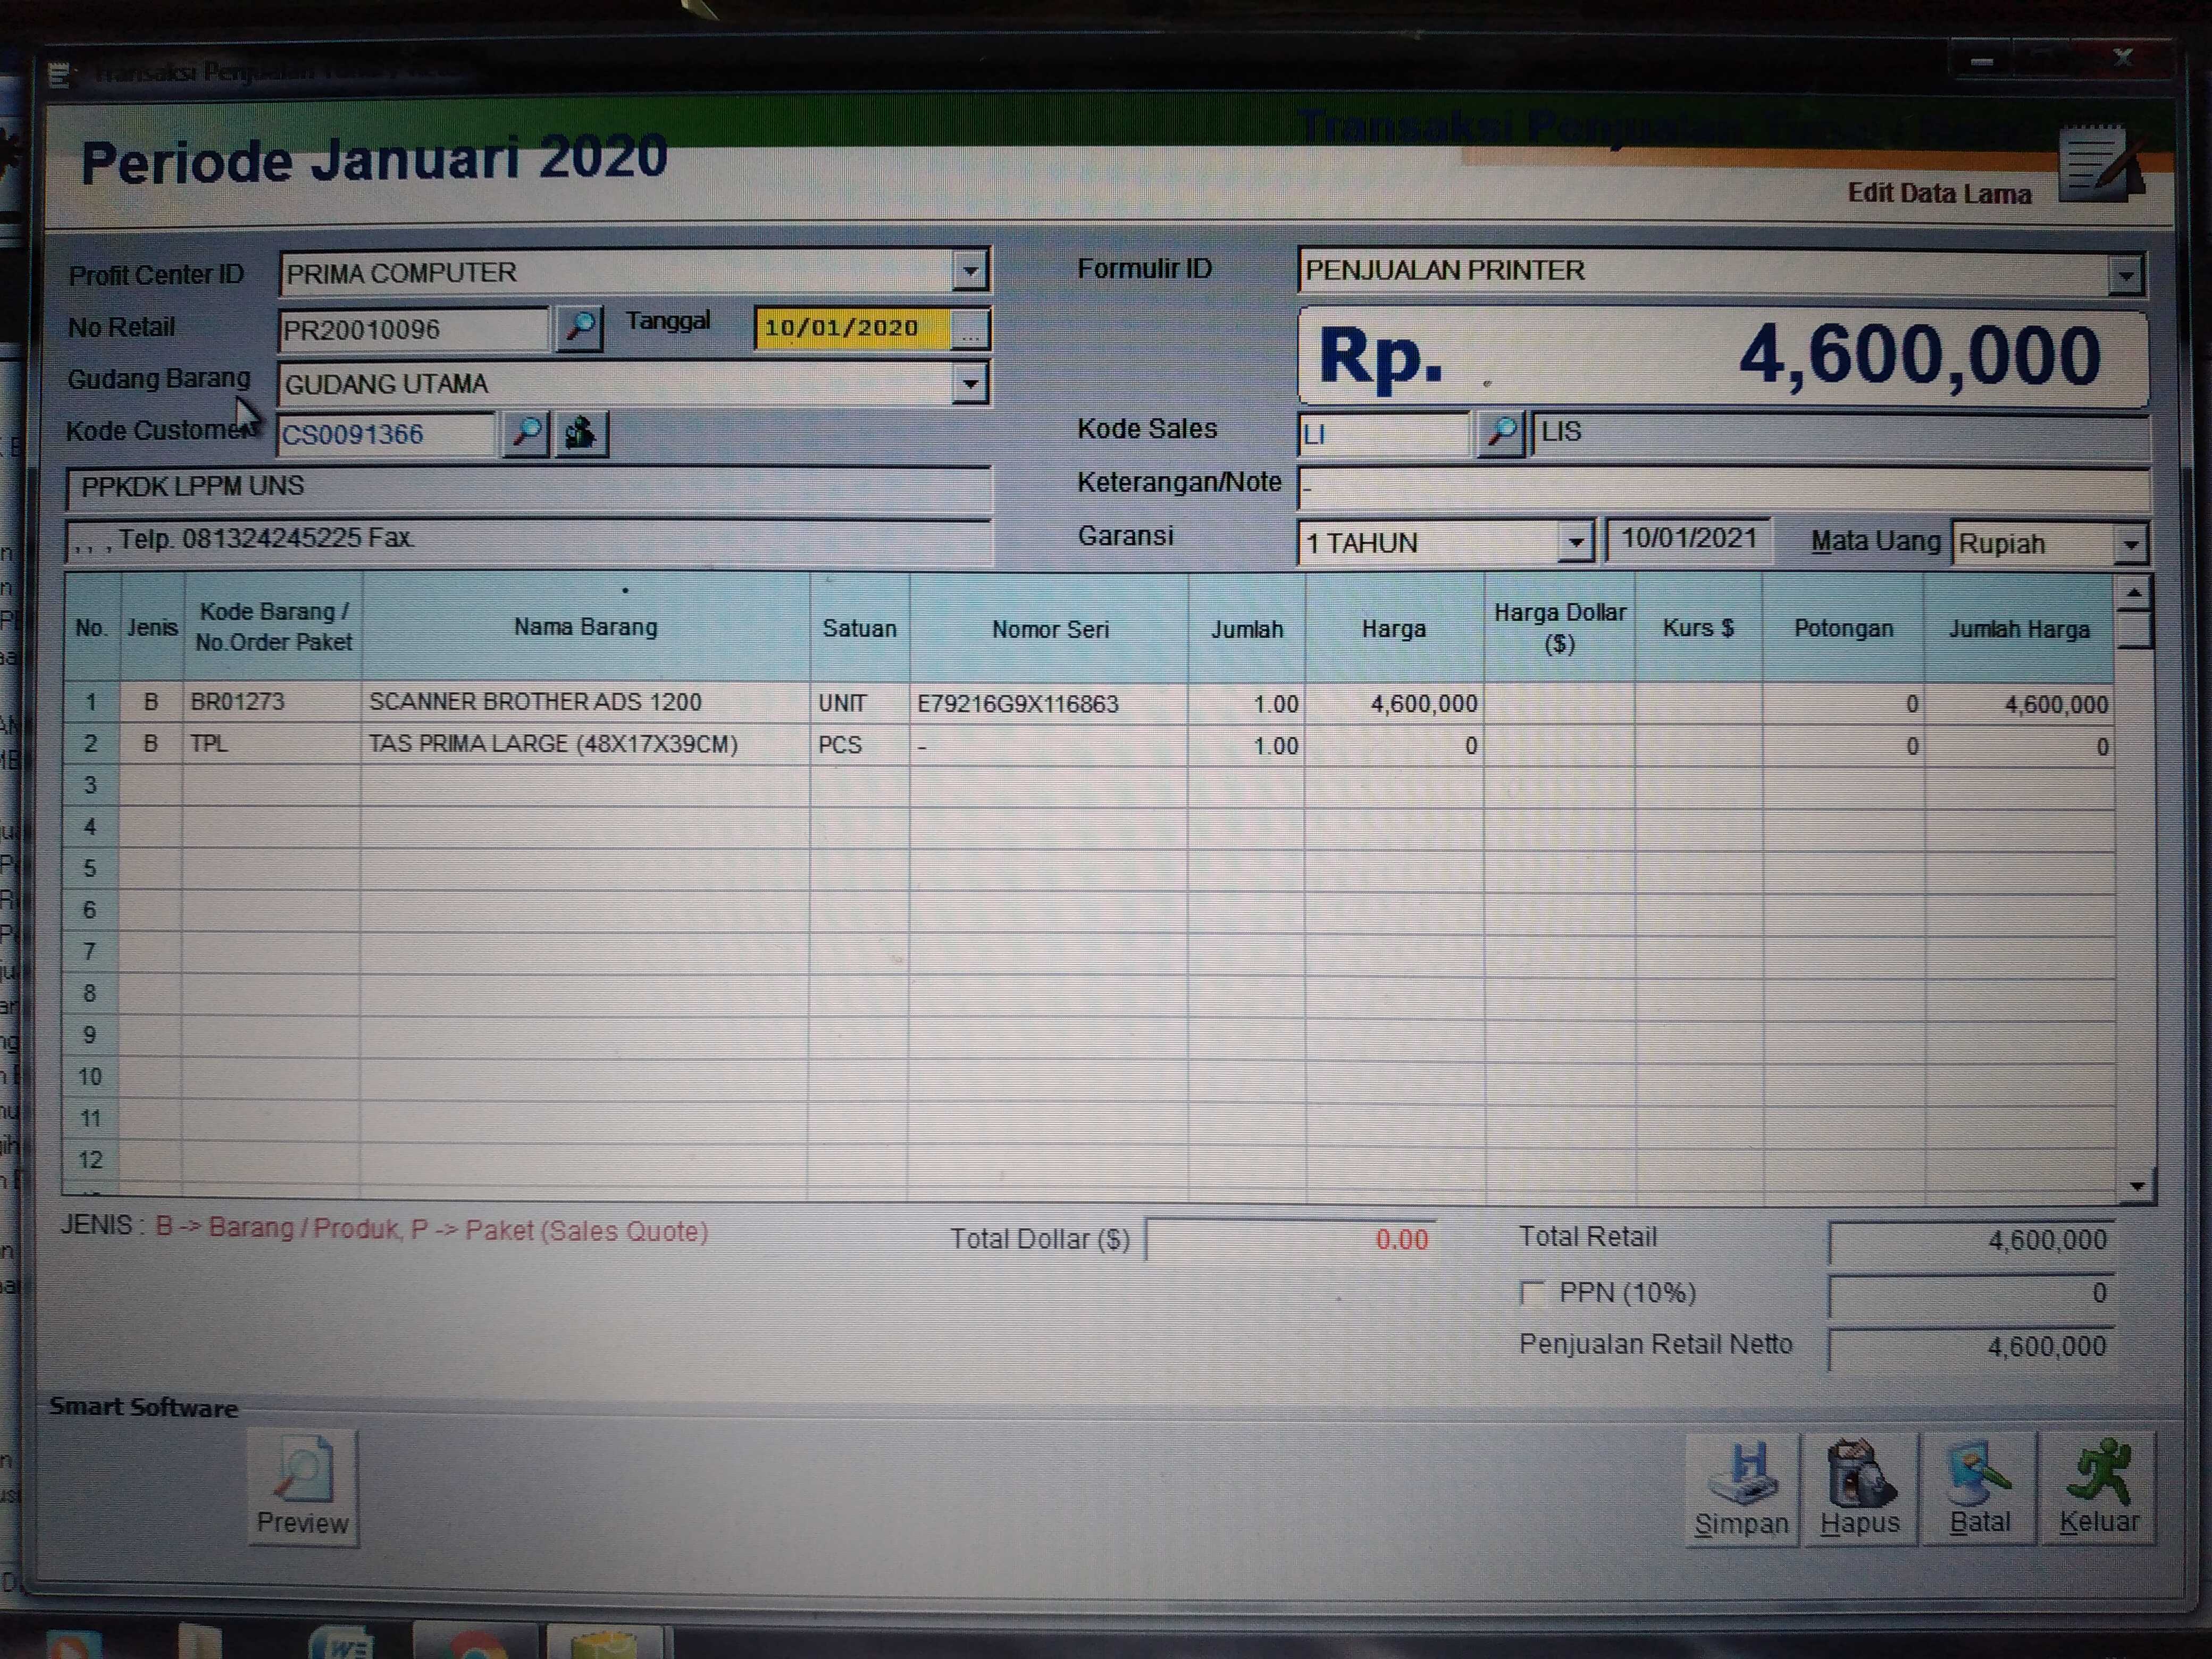Open the Mata Uang Rupiah dropdown
Screen dimensions: 2212x1659
[2130, 545]
